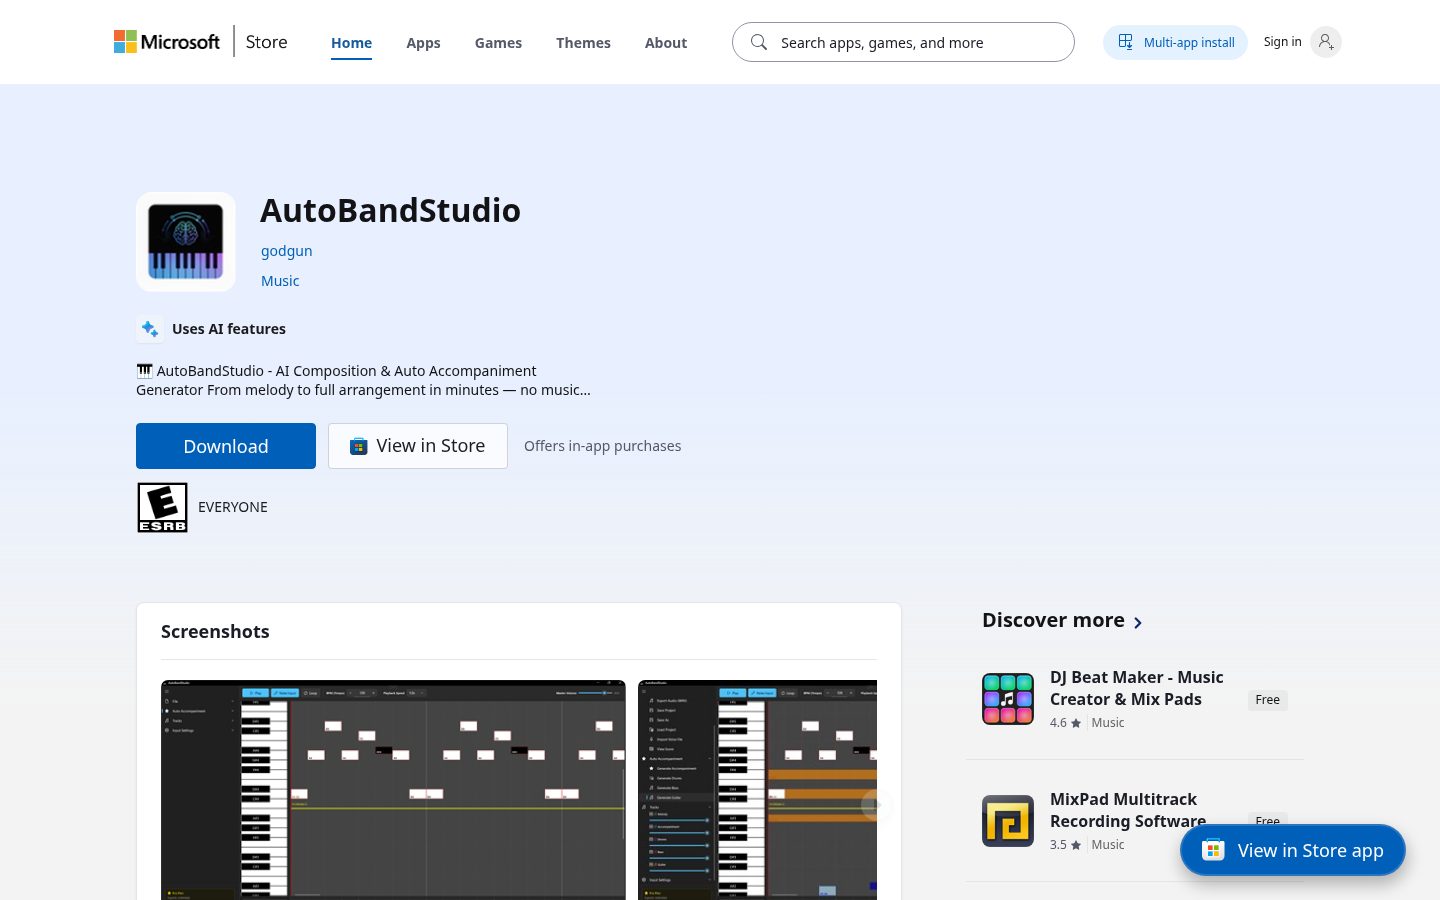The width and height of the screenshot is (1440, 900).
Task: Focus the search apps input field
Action: click(x=903, y=42)
